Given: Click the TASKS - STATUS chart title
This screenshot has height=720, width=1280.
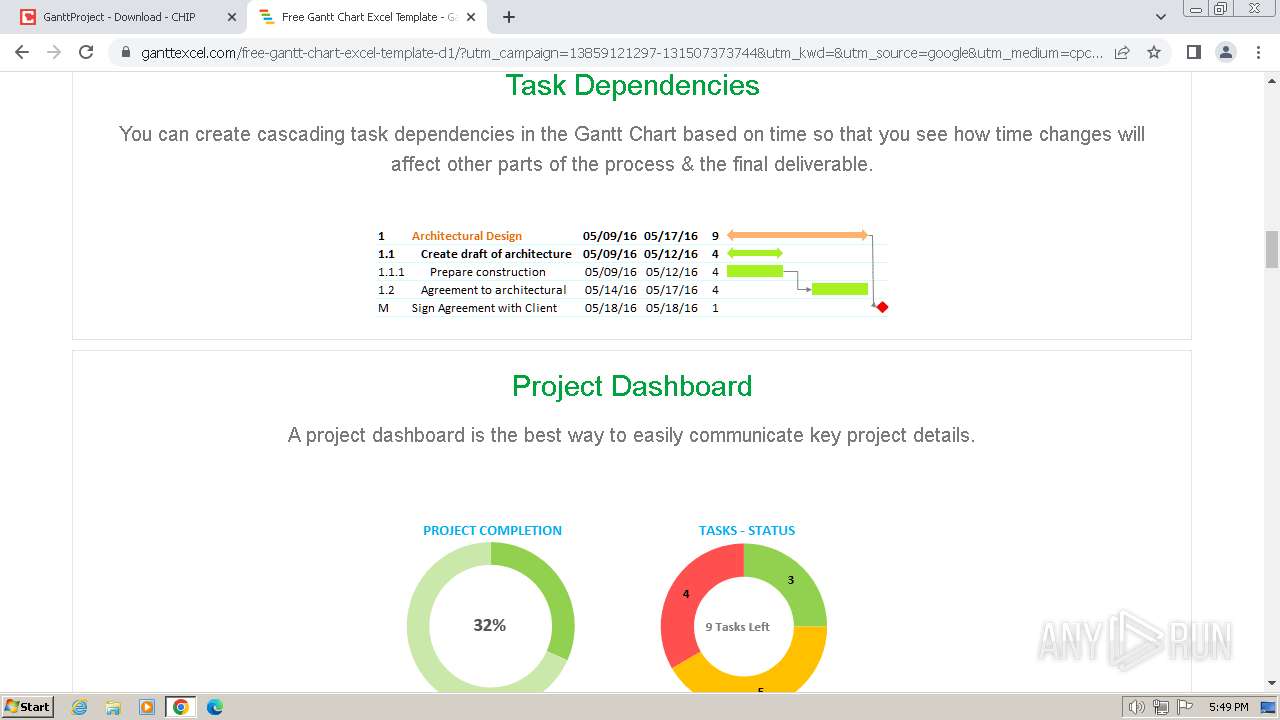Looking at the screenshot, I should [x=747, y=531].
